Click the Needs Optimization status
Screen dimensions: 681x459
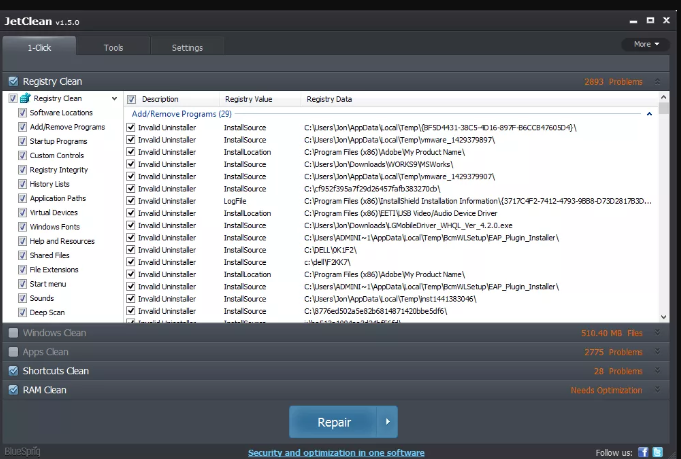coord(606,390)
